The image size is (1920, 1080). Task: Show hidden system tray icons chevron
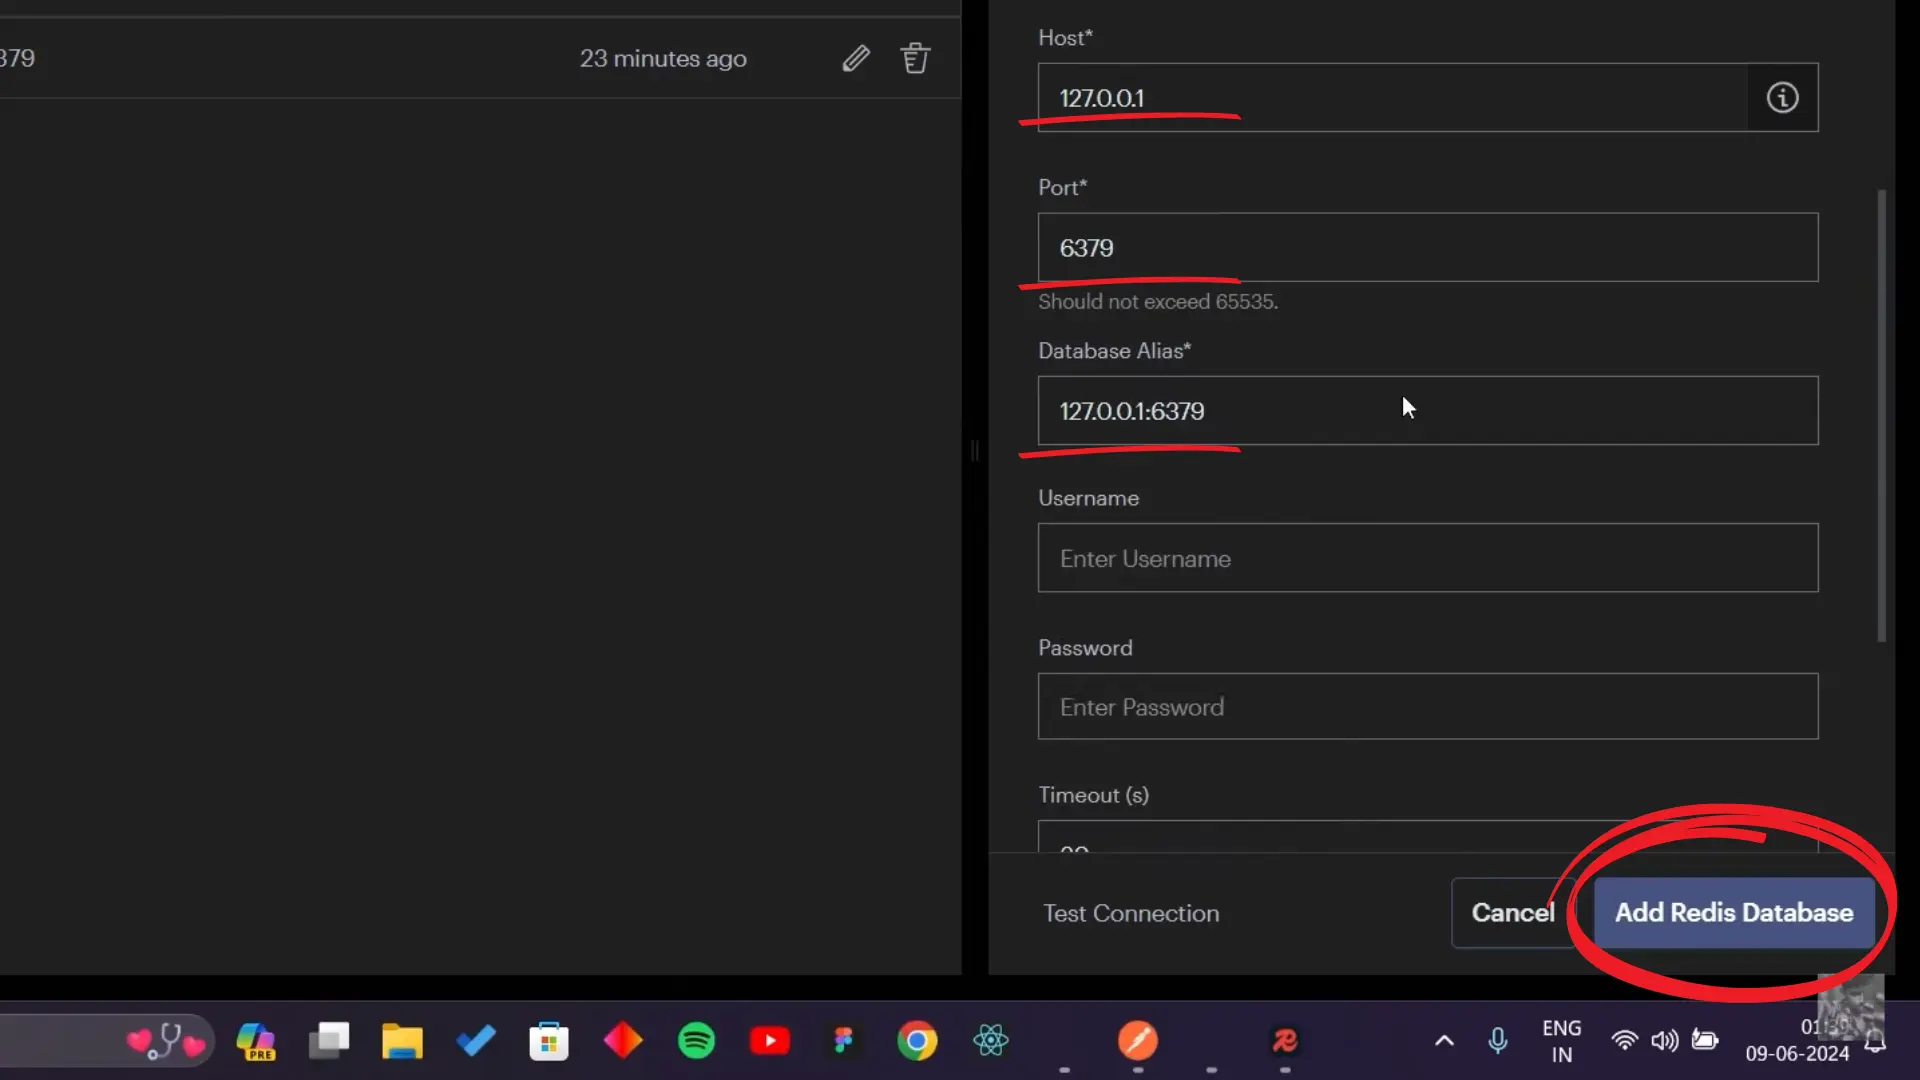coord(1444,1041)
